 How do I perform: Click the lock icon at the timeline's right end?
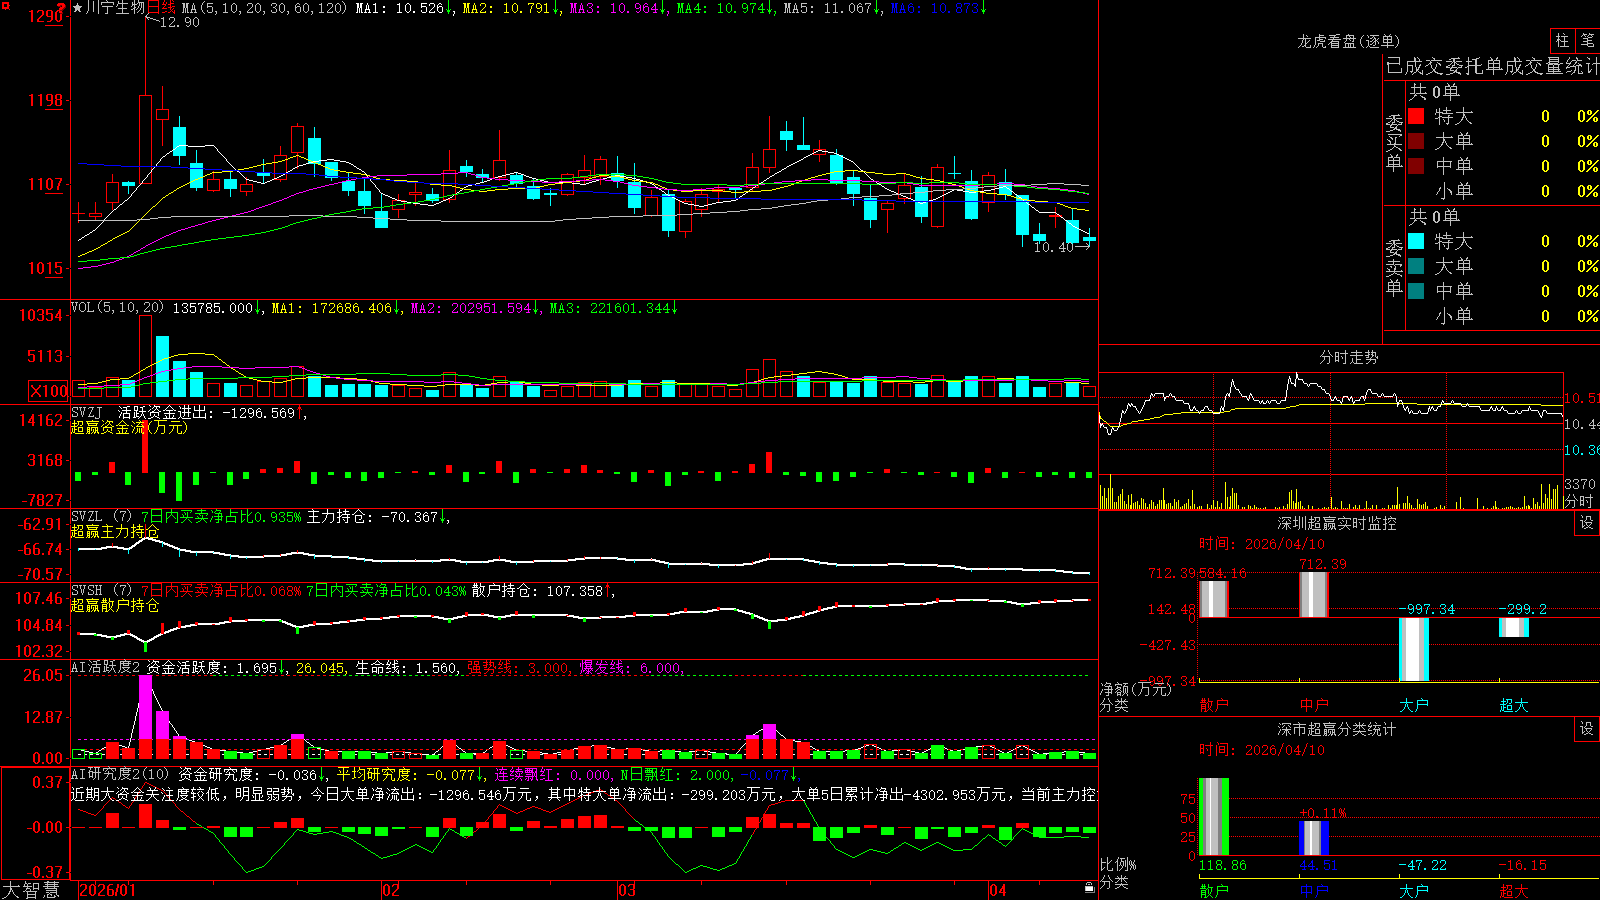[x=1089, y=888]
